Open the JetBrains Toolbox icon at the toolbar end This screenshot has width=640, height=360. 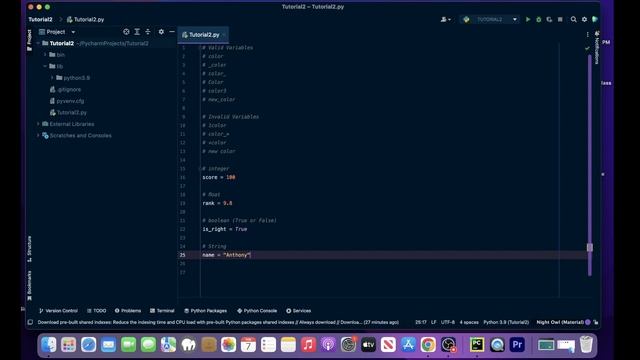point(595,19)
